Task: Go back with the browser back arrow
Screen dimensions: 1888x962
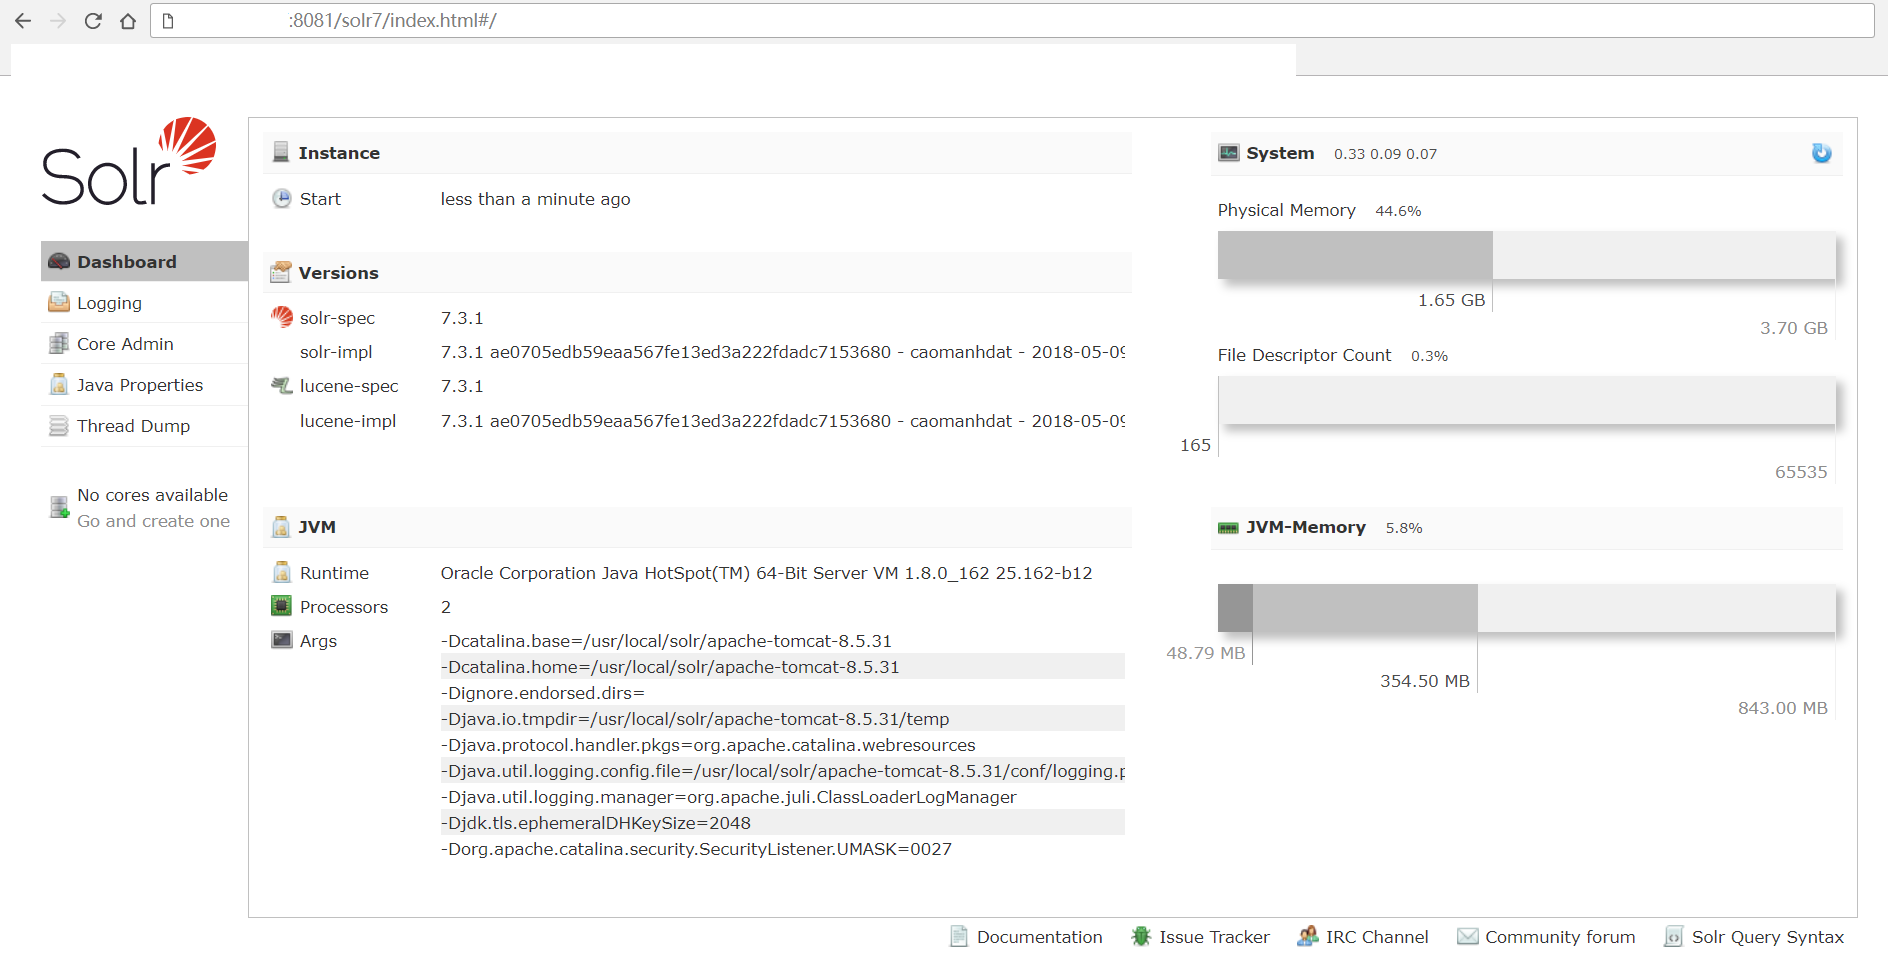Action: [x=23, y=20]
